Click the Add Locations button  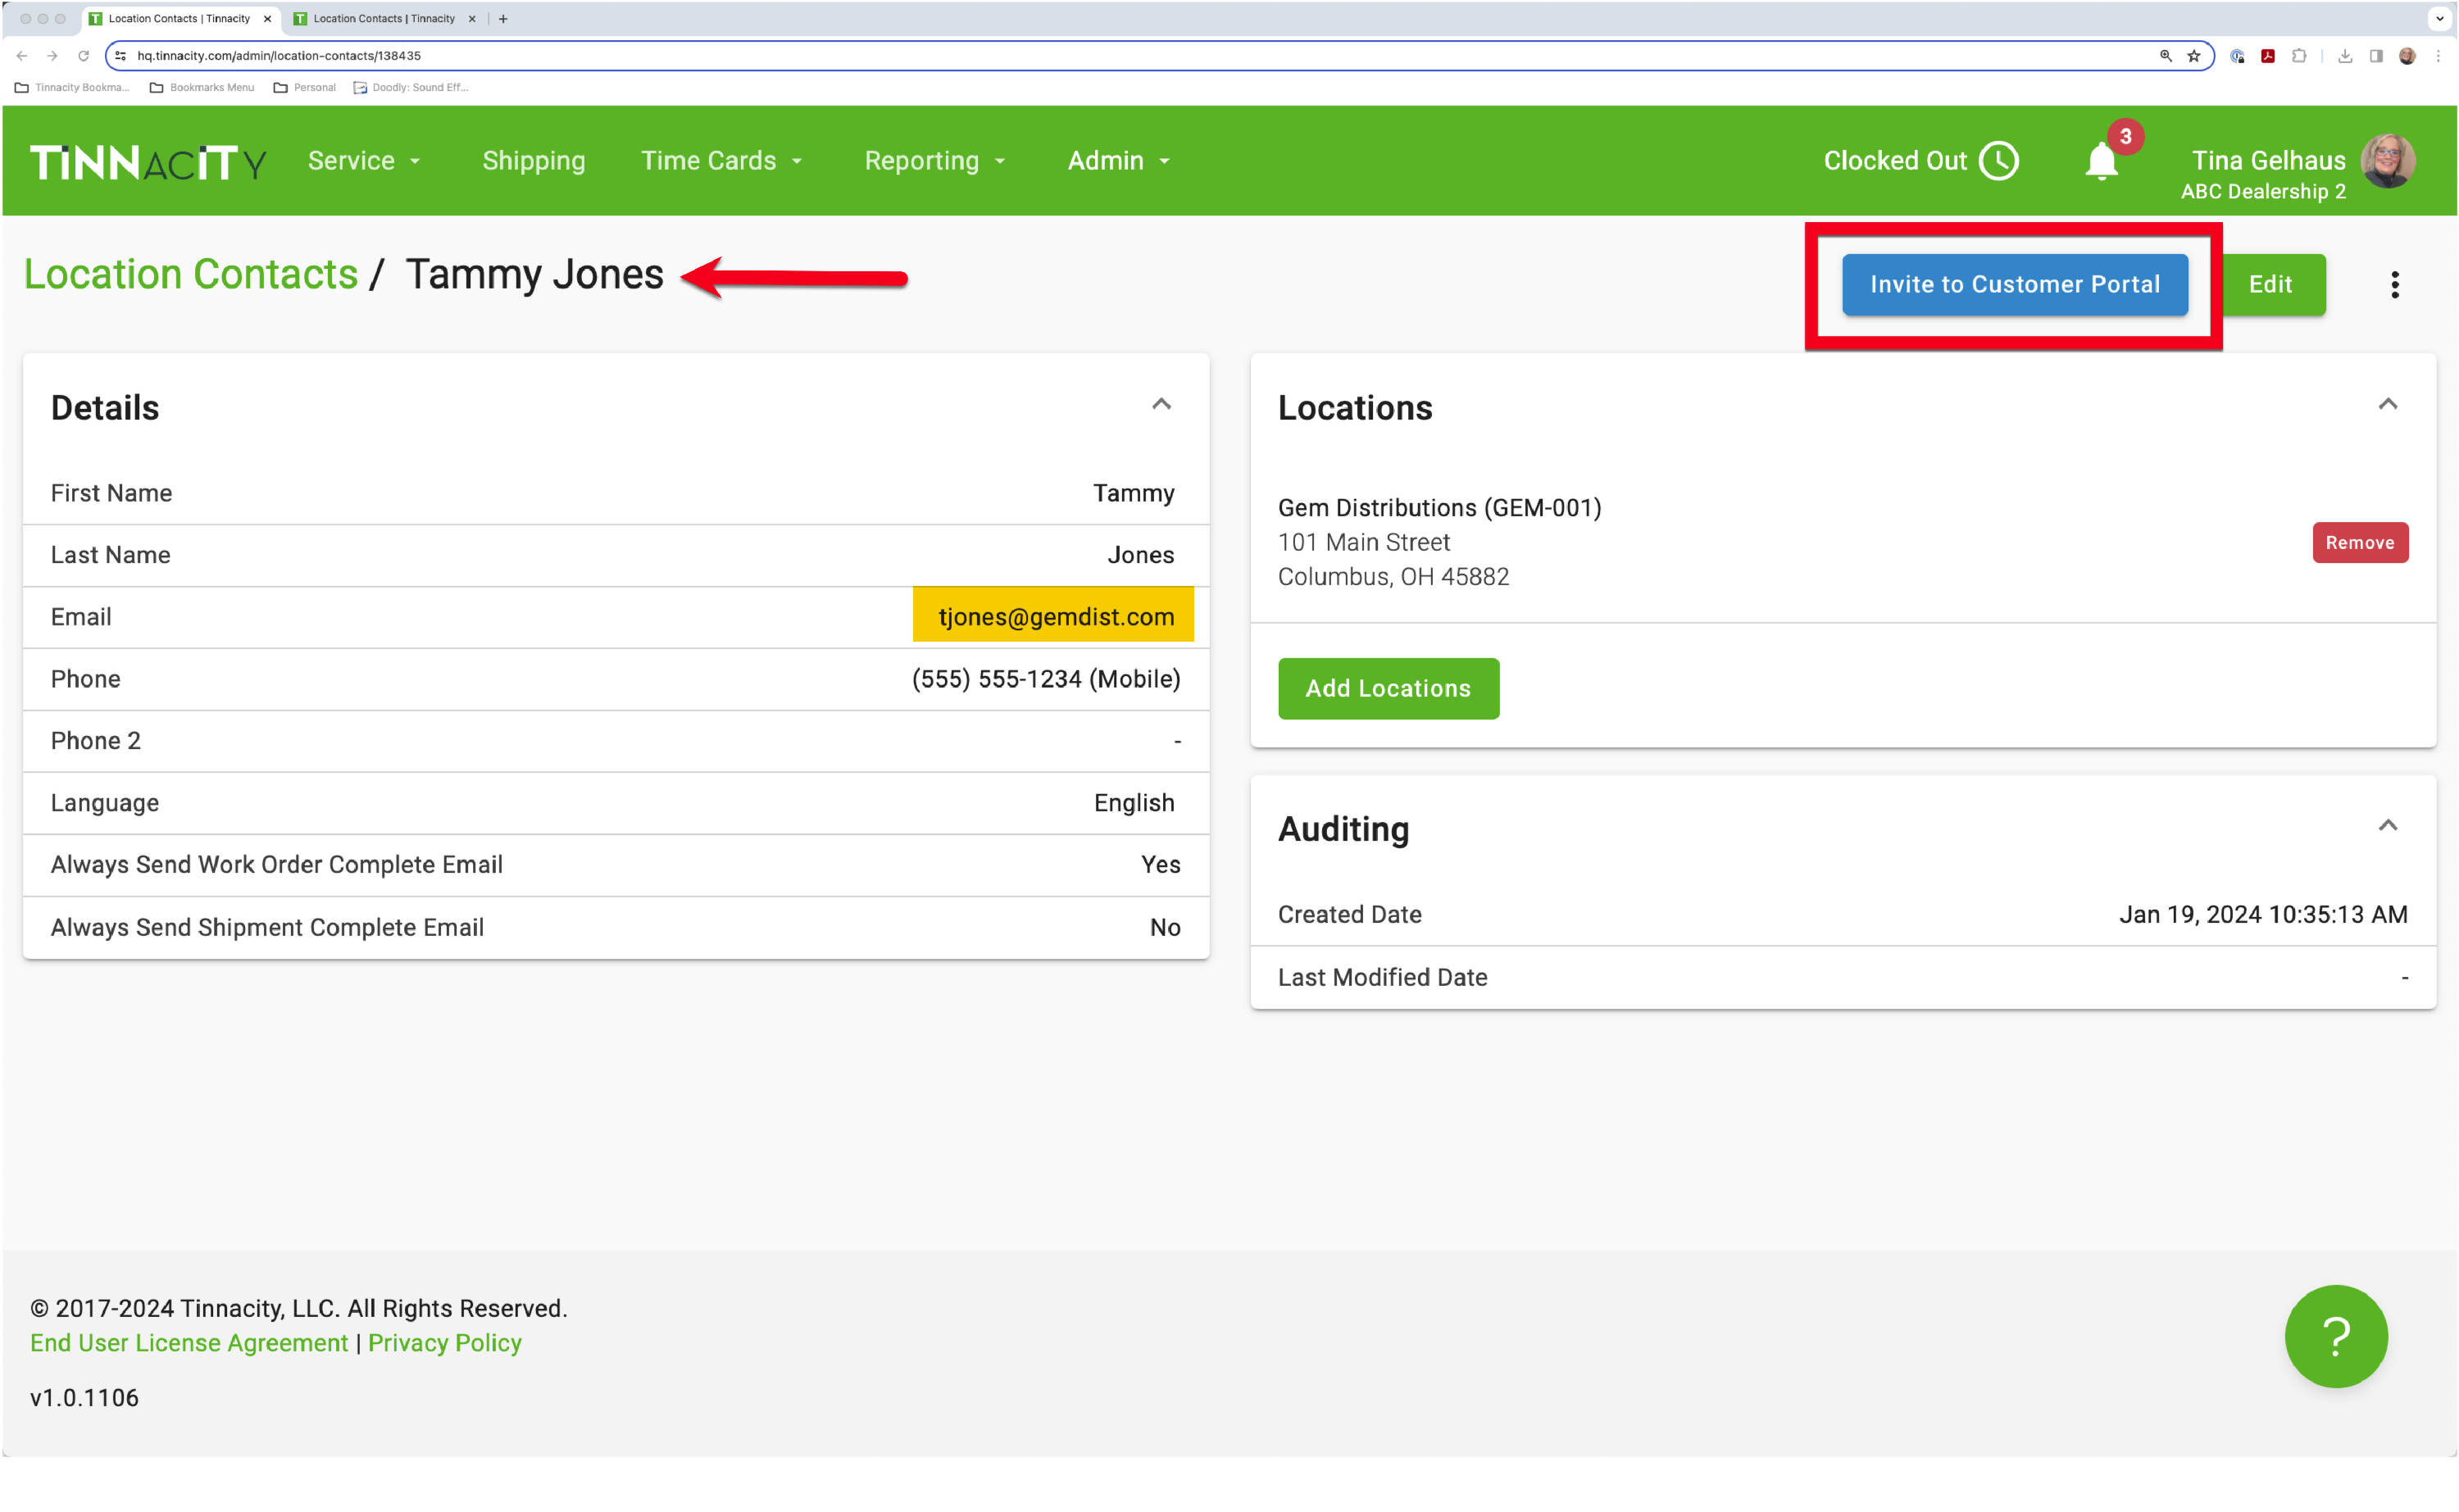(x=1388, y=688)
